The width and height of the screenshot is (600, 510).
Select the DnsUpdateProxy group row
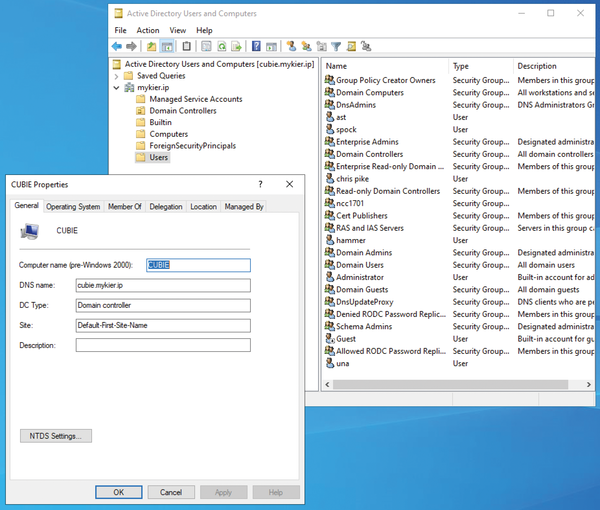pos(459,301)
